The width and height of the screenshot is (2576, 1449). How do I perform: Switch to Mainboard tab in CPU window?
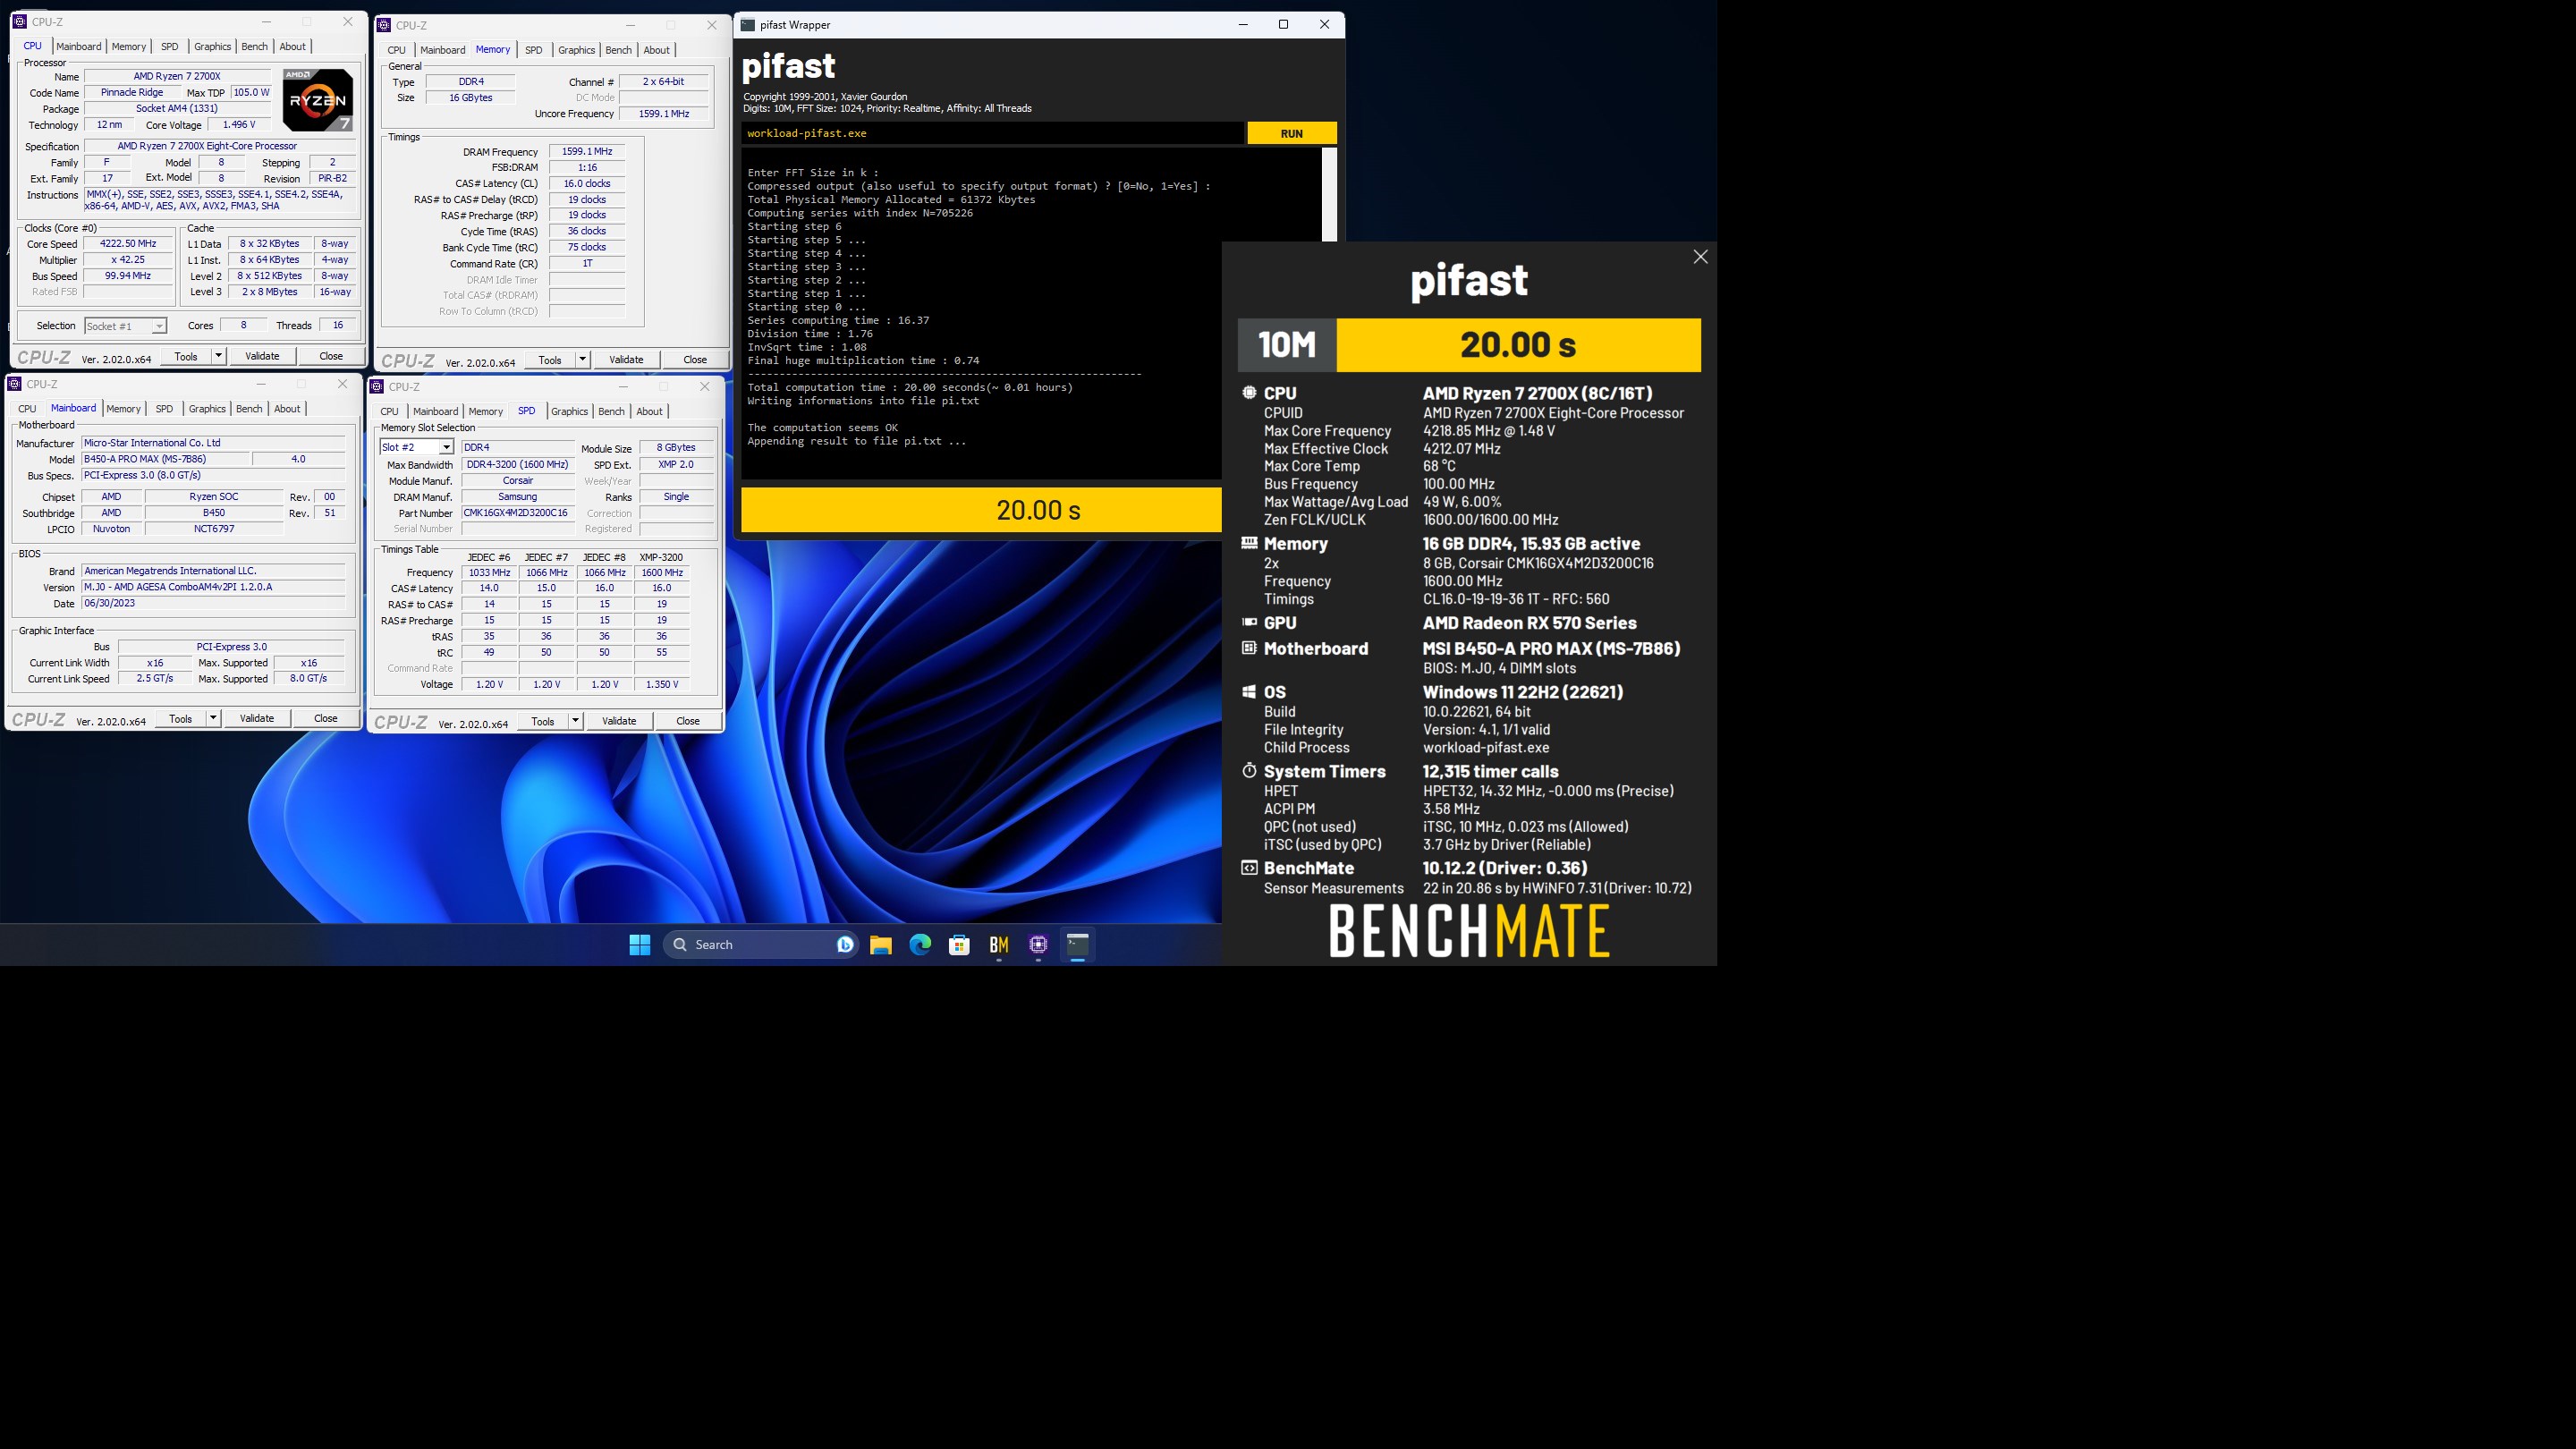[78, 46]
